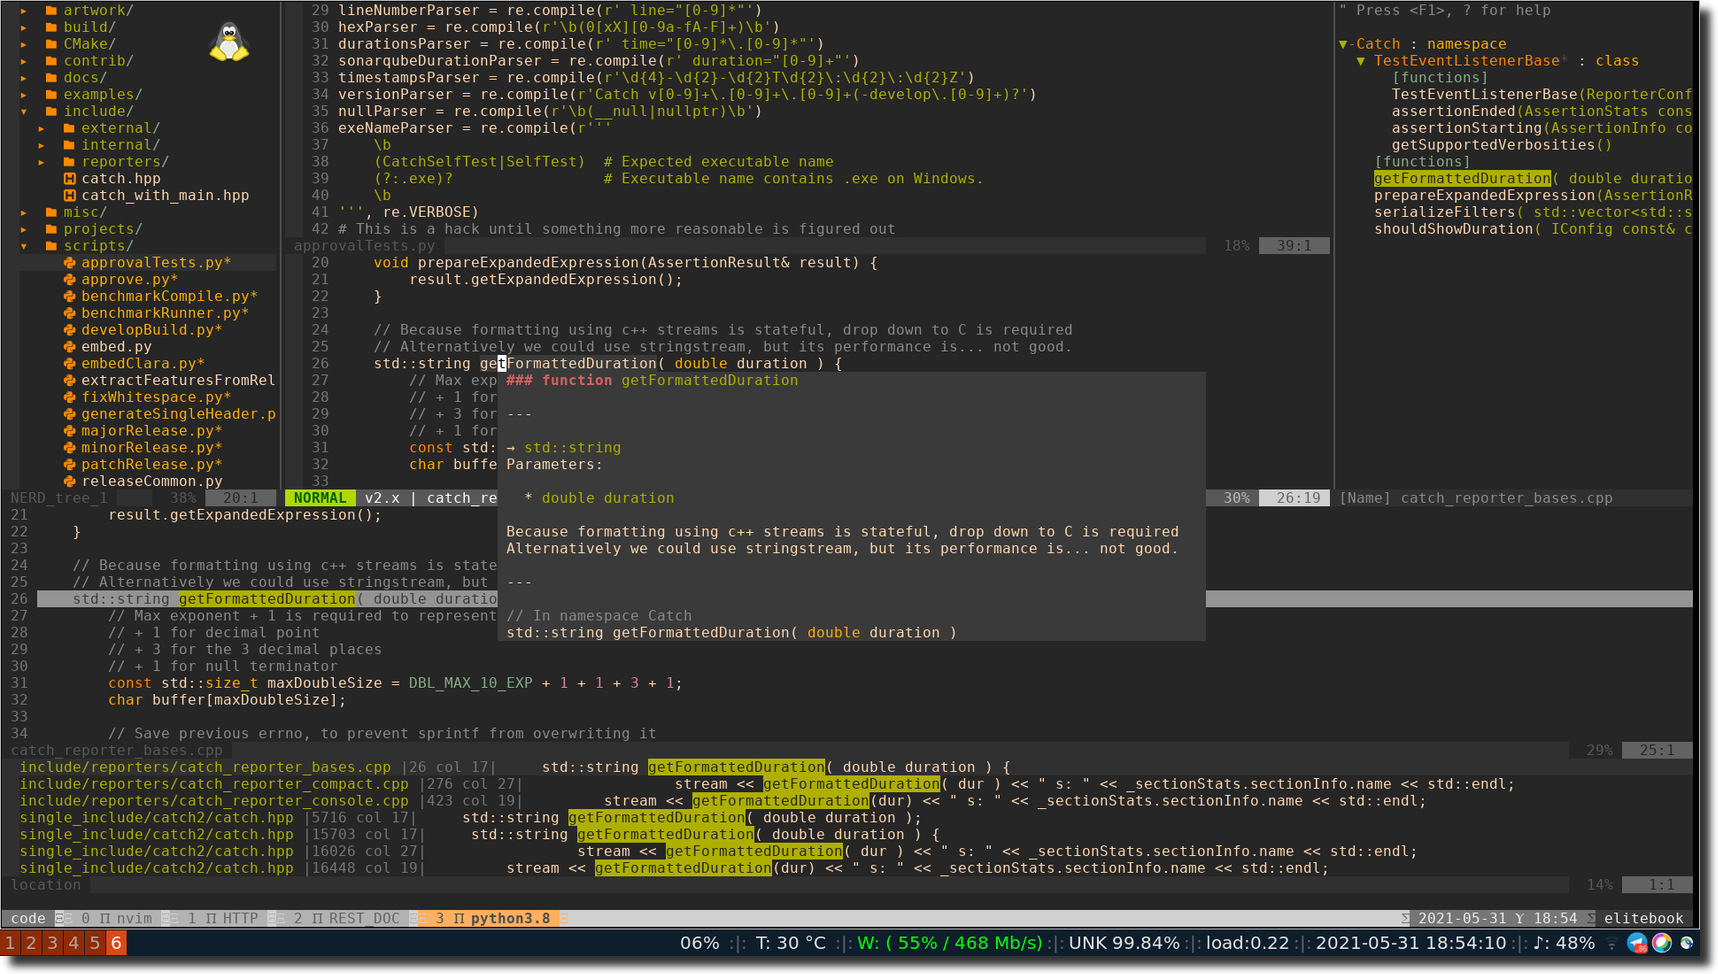The height and width of the screenshot is (974, 1718).
Task: Switch to workspace 6
Action: (116, 943)
